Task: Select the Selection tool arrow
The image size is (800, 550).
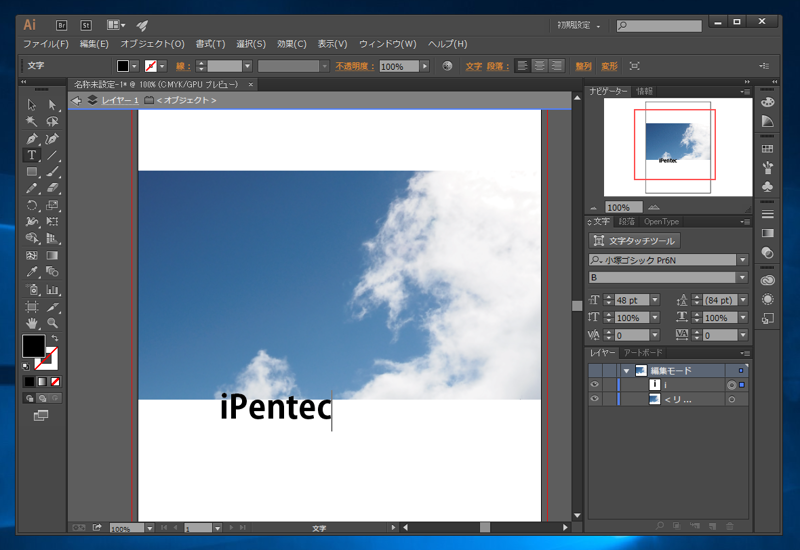Action: tap(32, 105)
